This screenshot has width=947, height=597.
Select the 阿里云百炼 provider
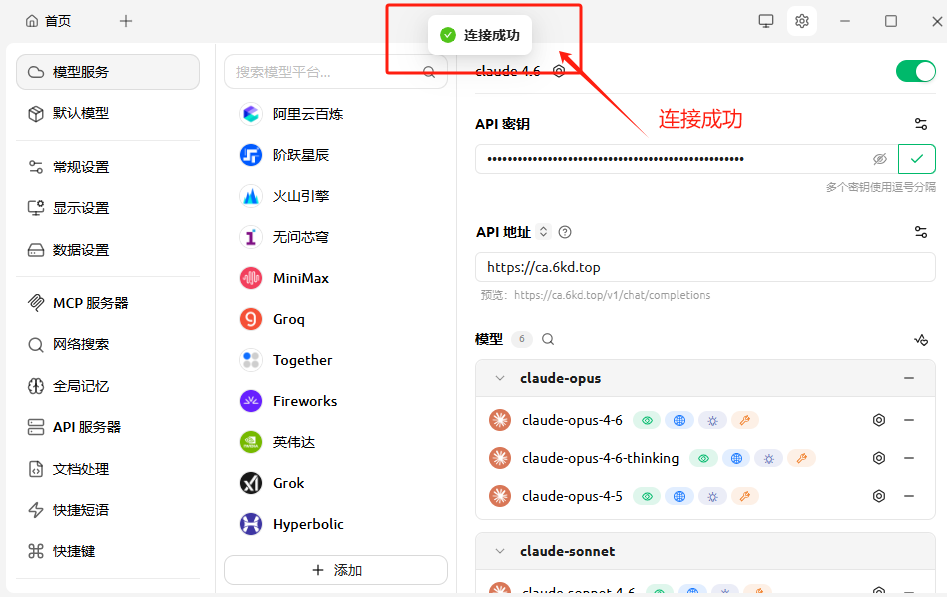[336, 114]
